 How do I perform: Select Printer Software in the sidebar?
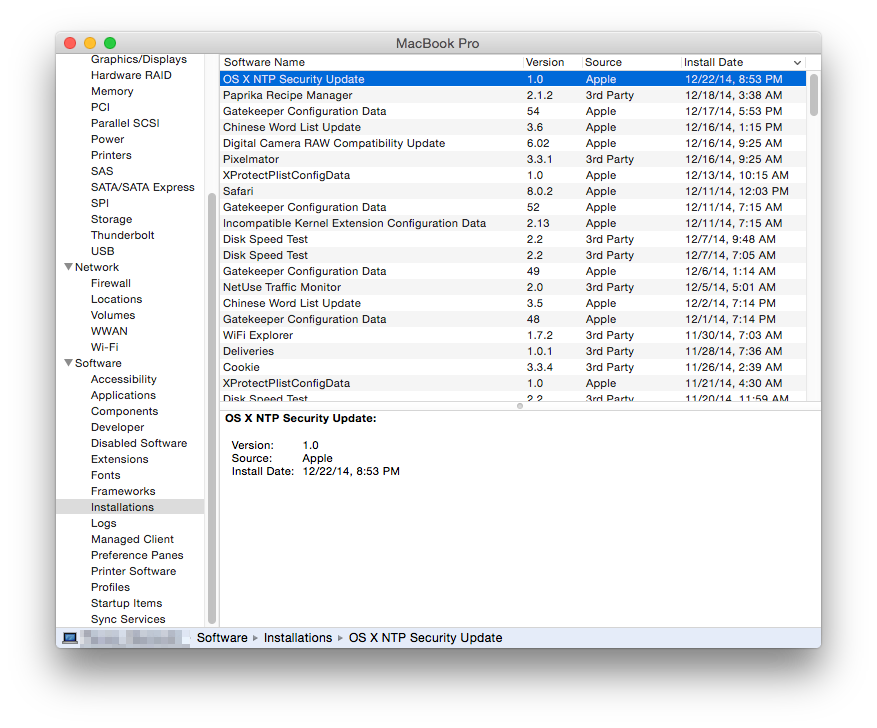133,571
